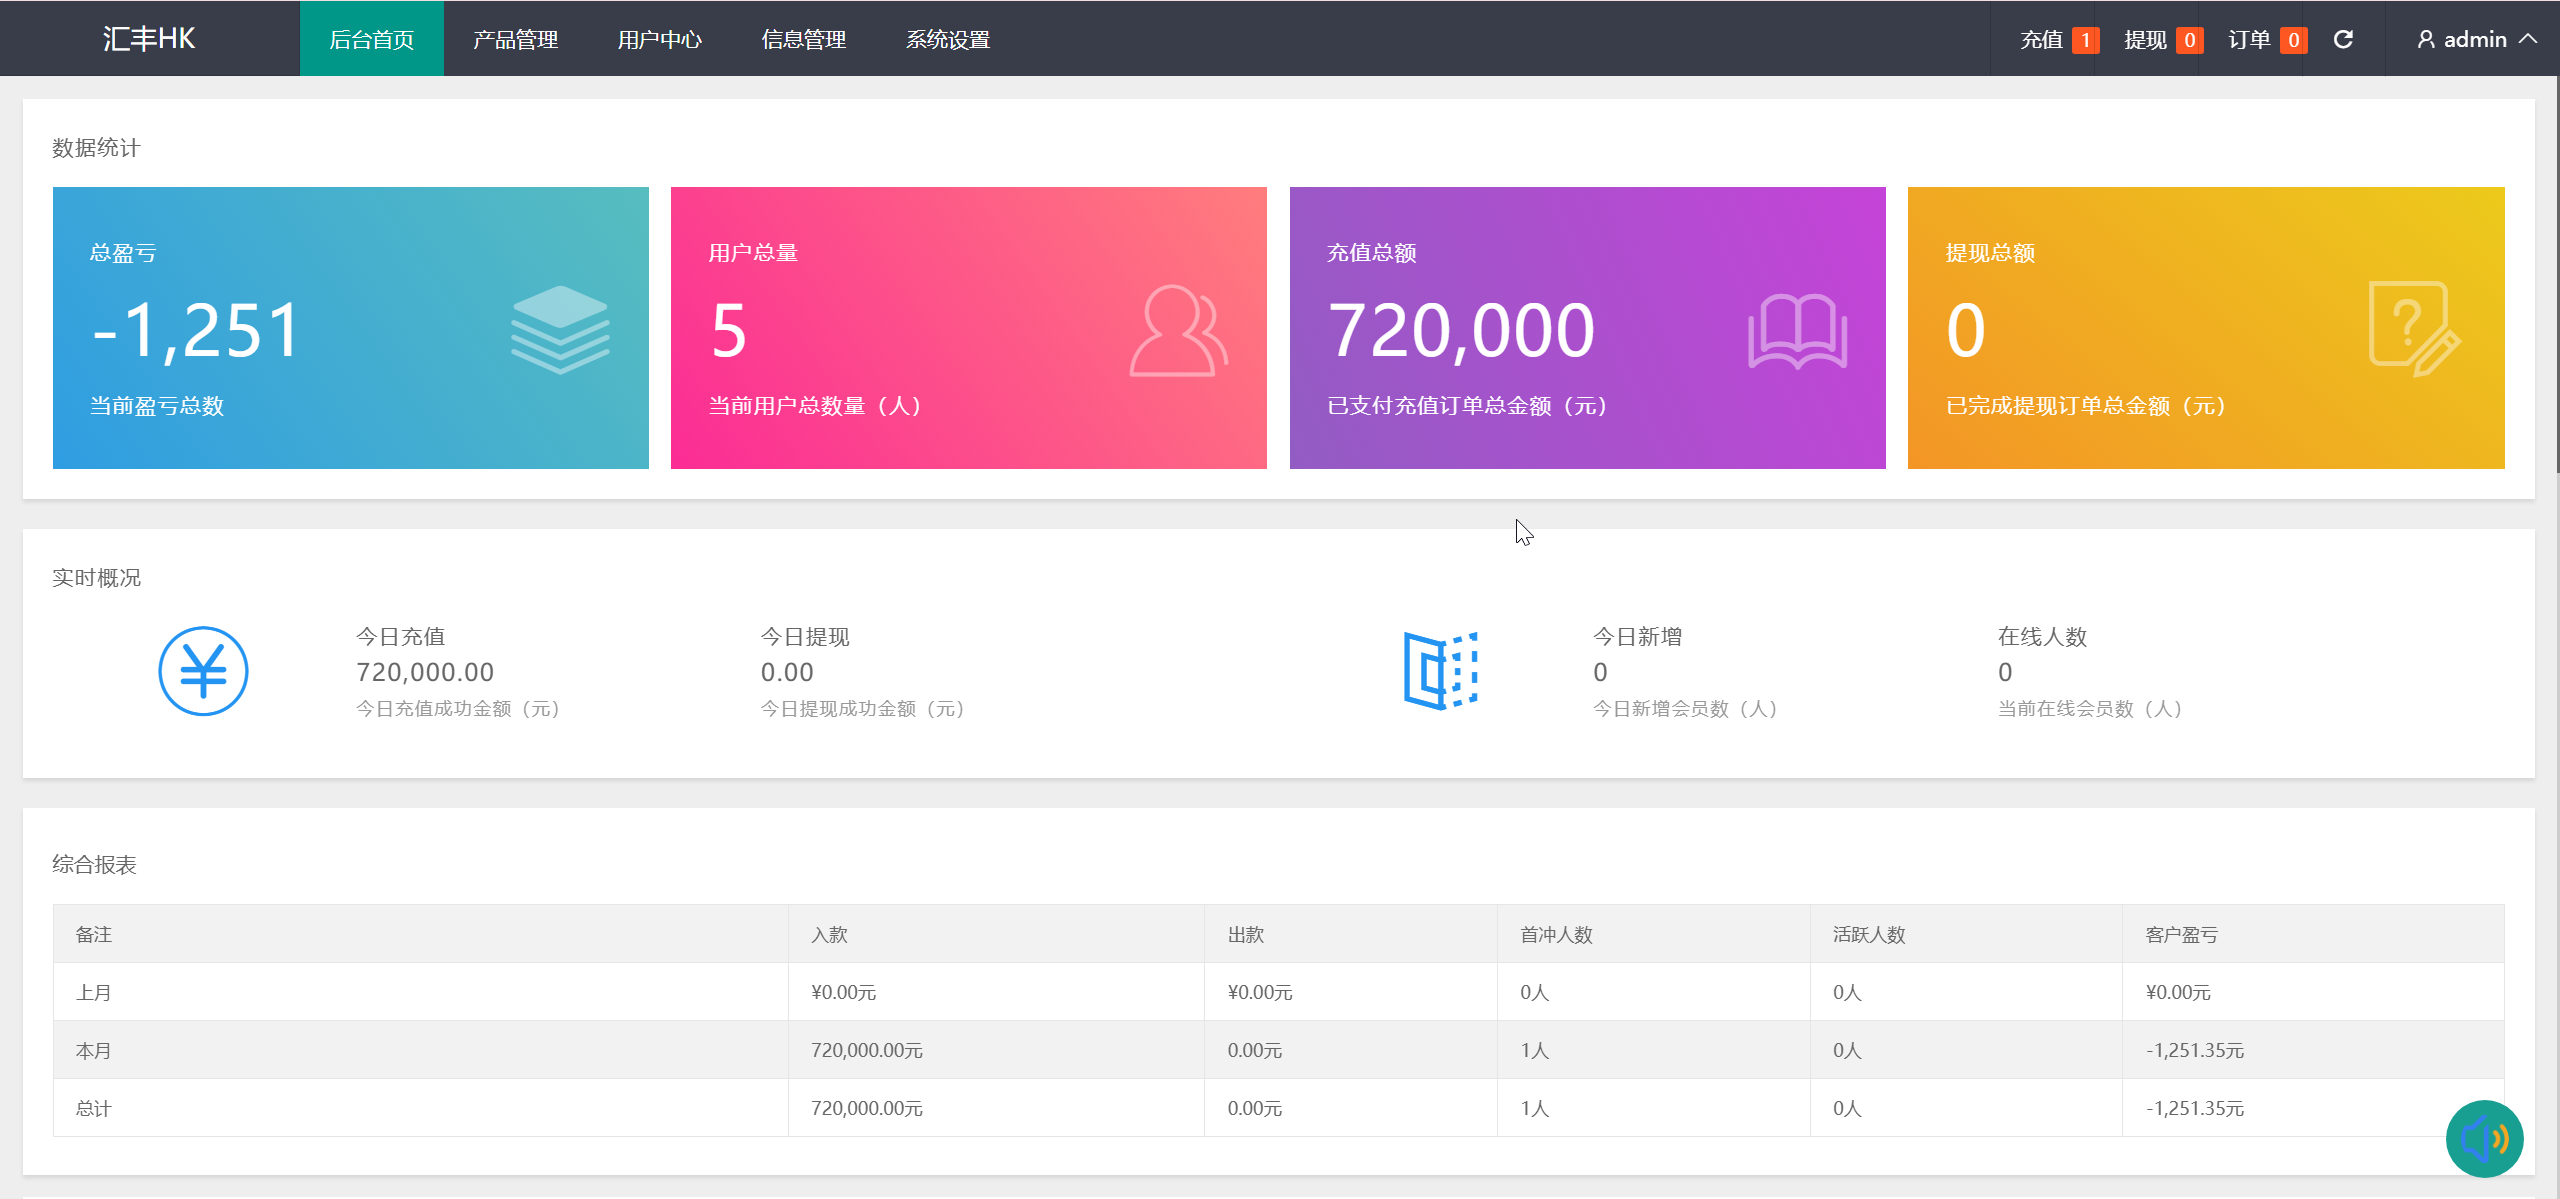2560x1199 pixels.
Task: Open the 用户中心 menu
Action: click(659, 39)
